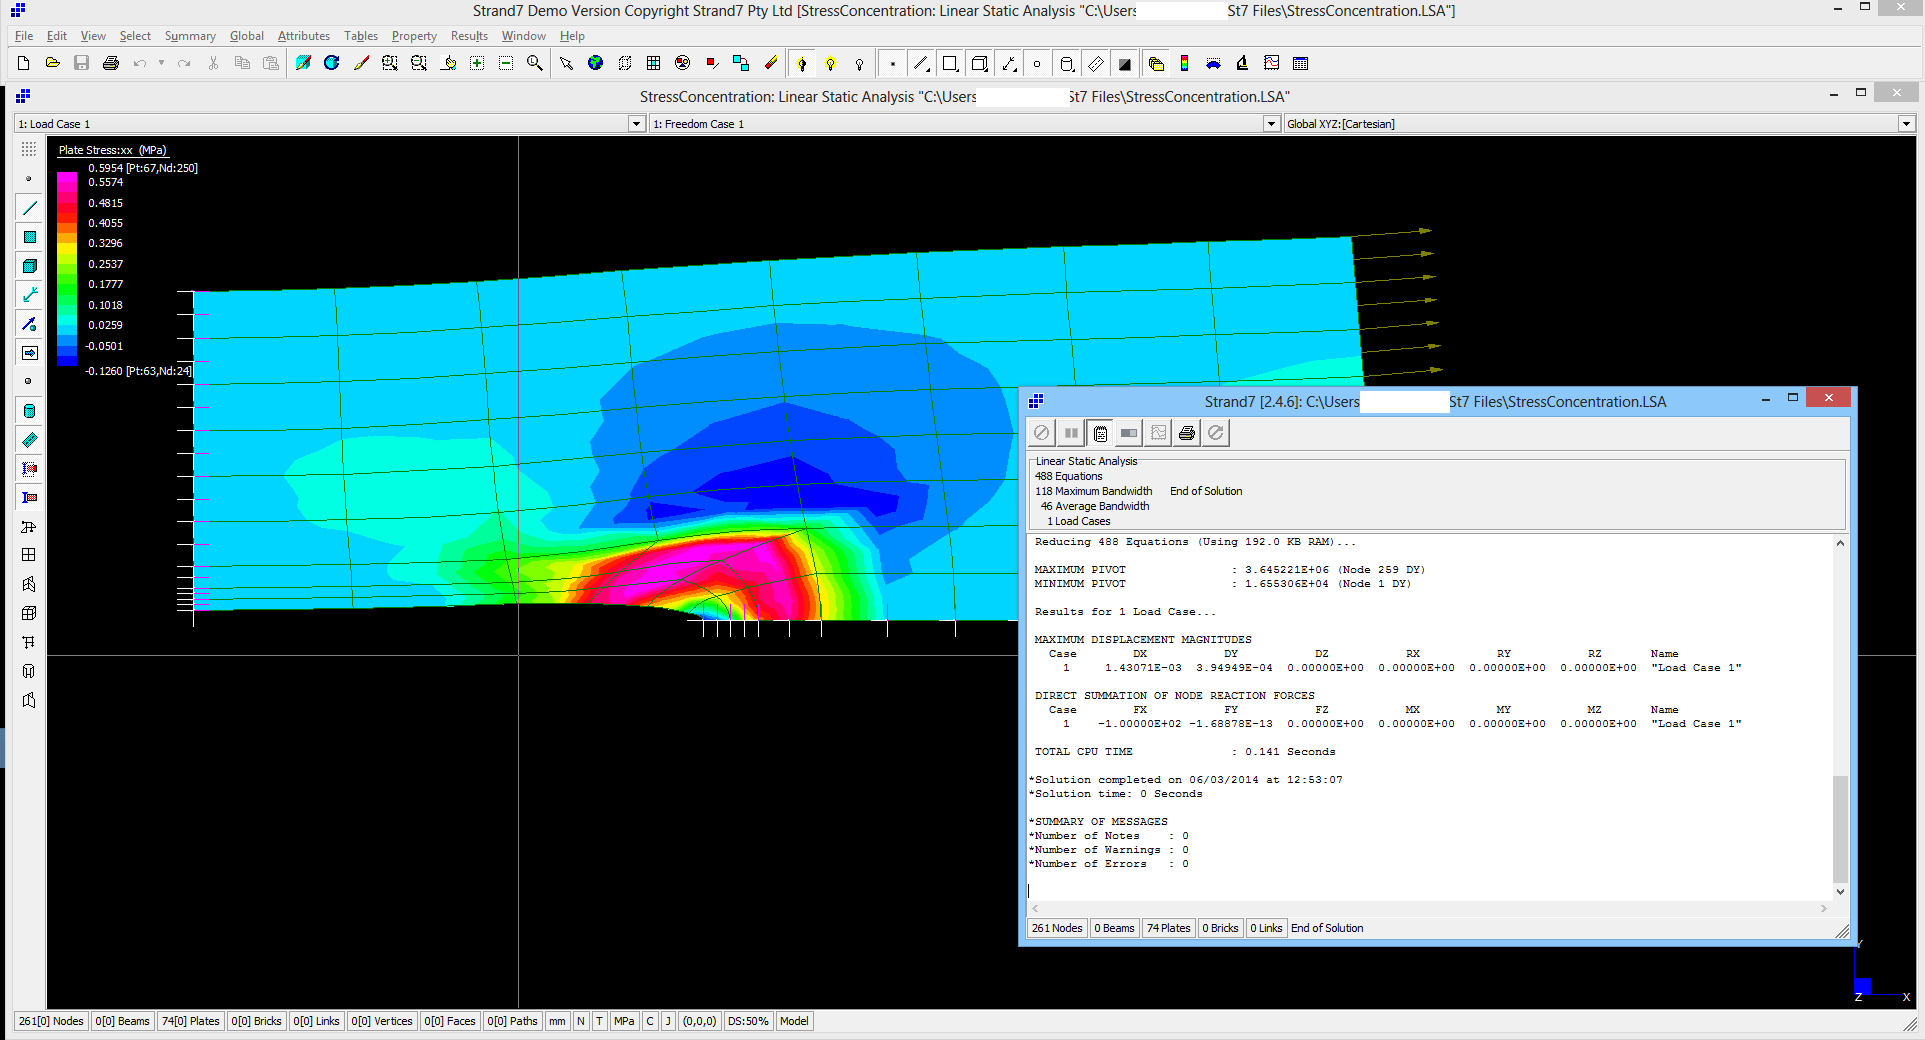Image resolution: width=1925 pixels, height=1040 pixels.
Task: Open the Attributes menu
Action: point(303,36)
